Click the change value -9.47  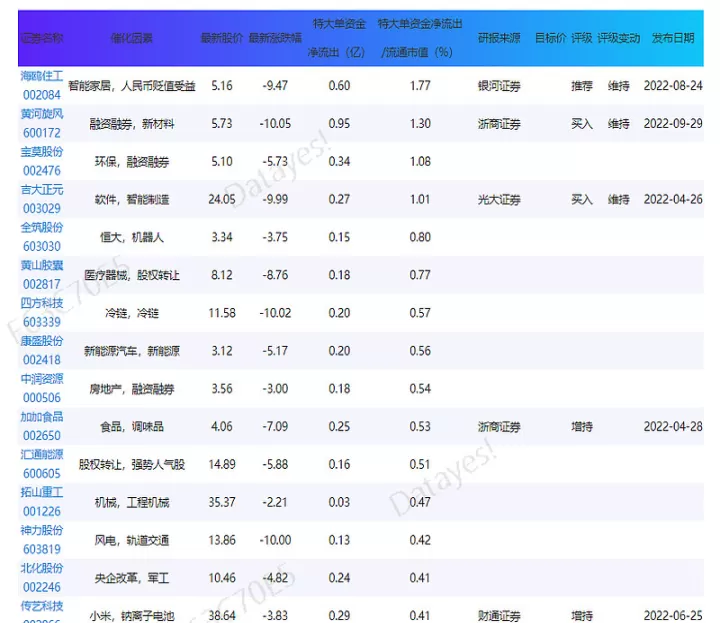tap(275, 86)
